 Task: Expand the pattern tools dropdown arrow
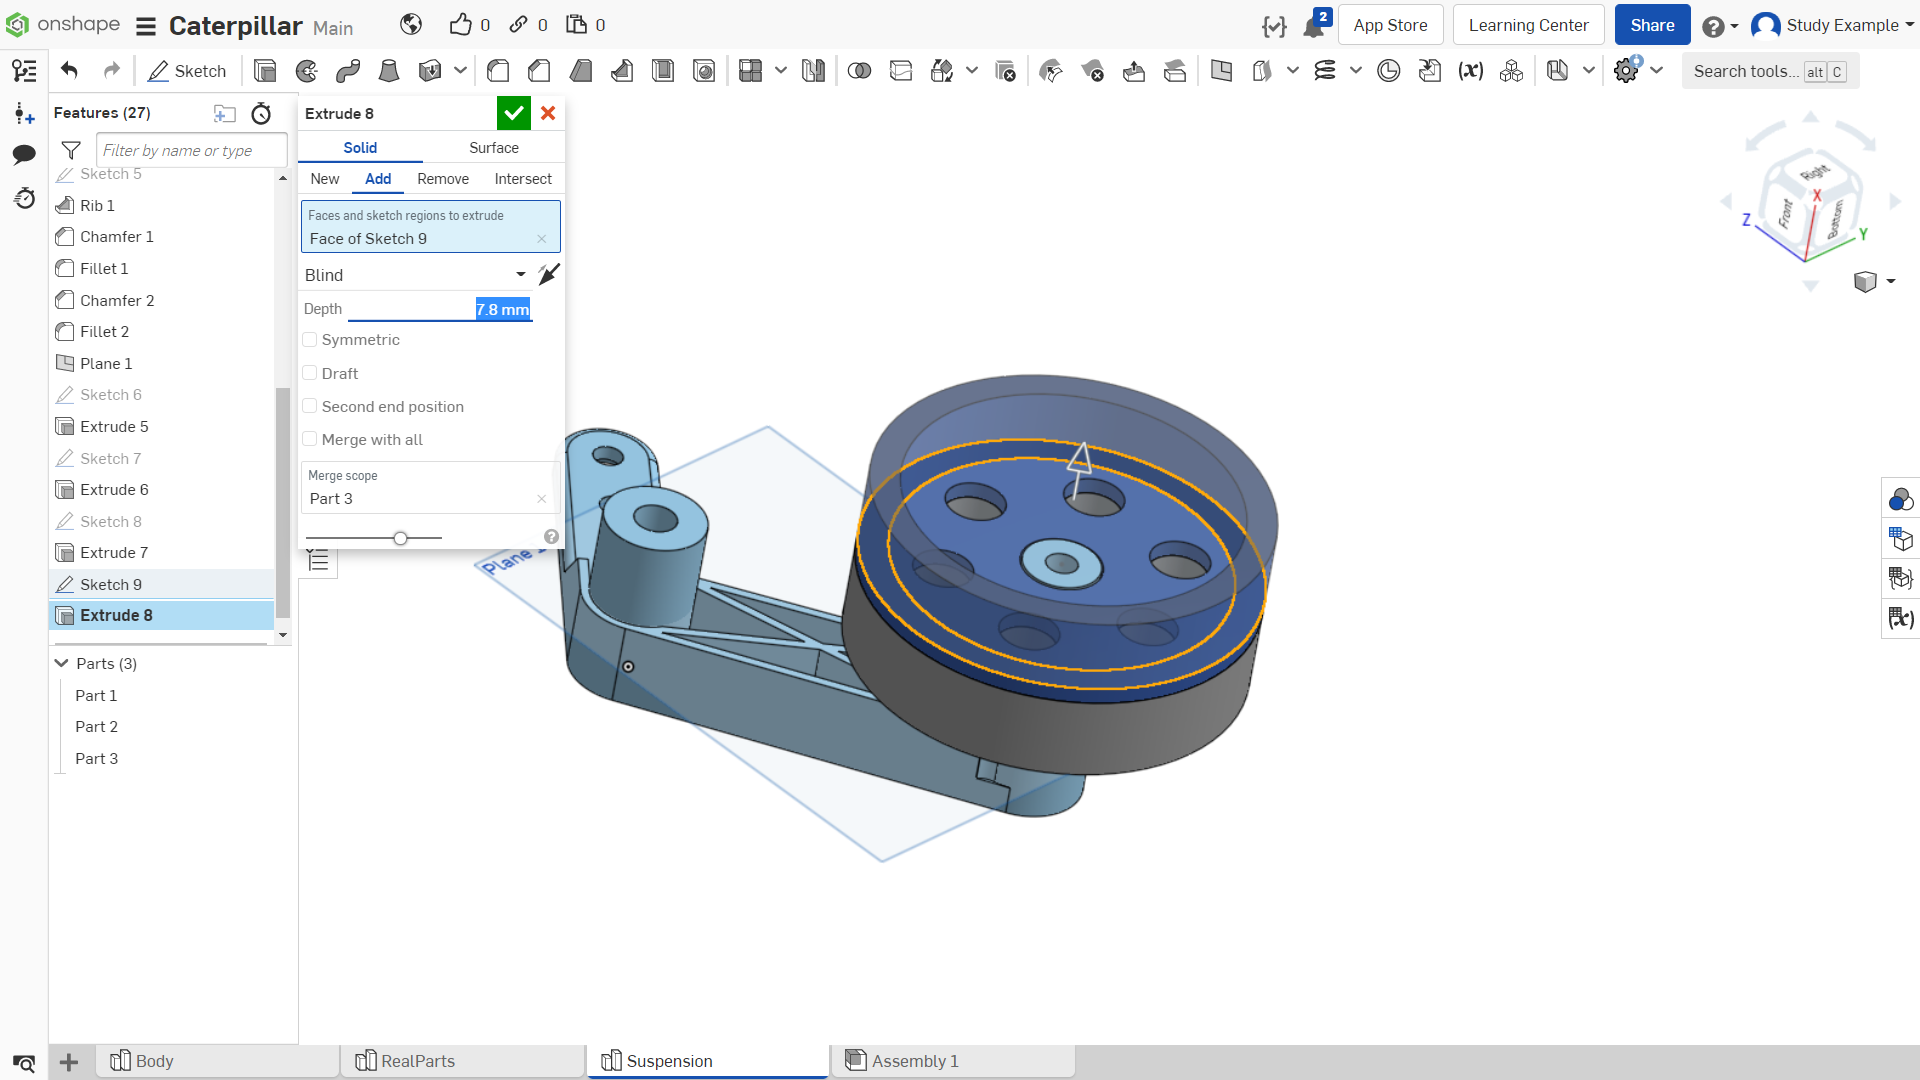coord(781,71)
